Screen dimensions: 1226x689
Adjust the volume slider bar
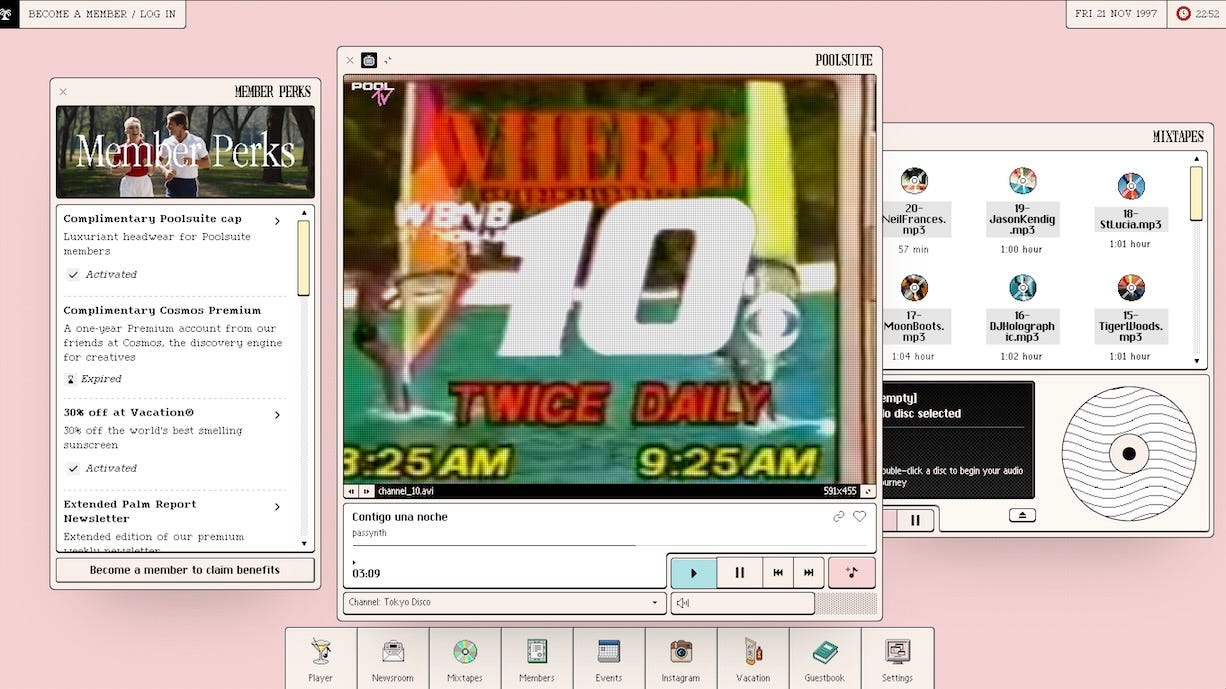[744, 603]
